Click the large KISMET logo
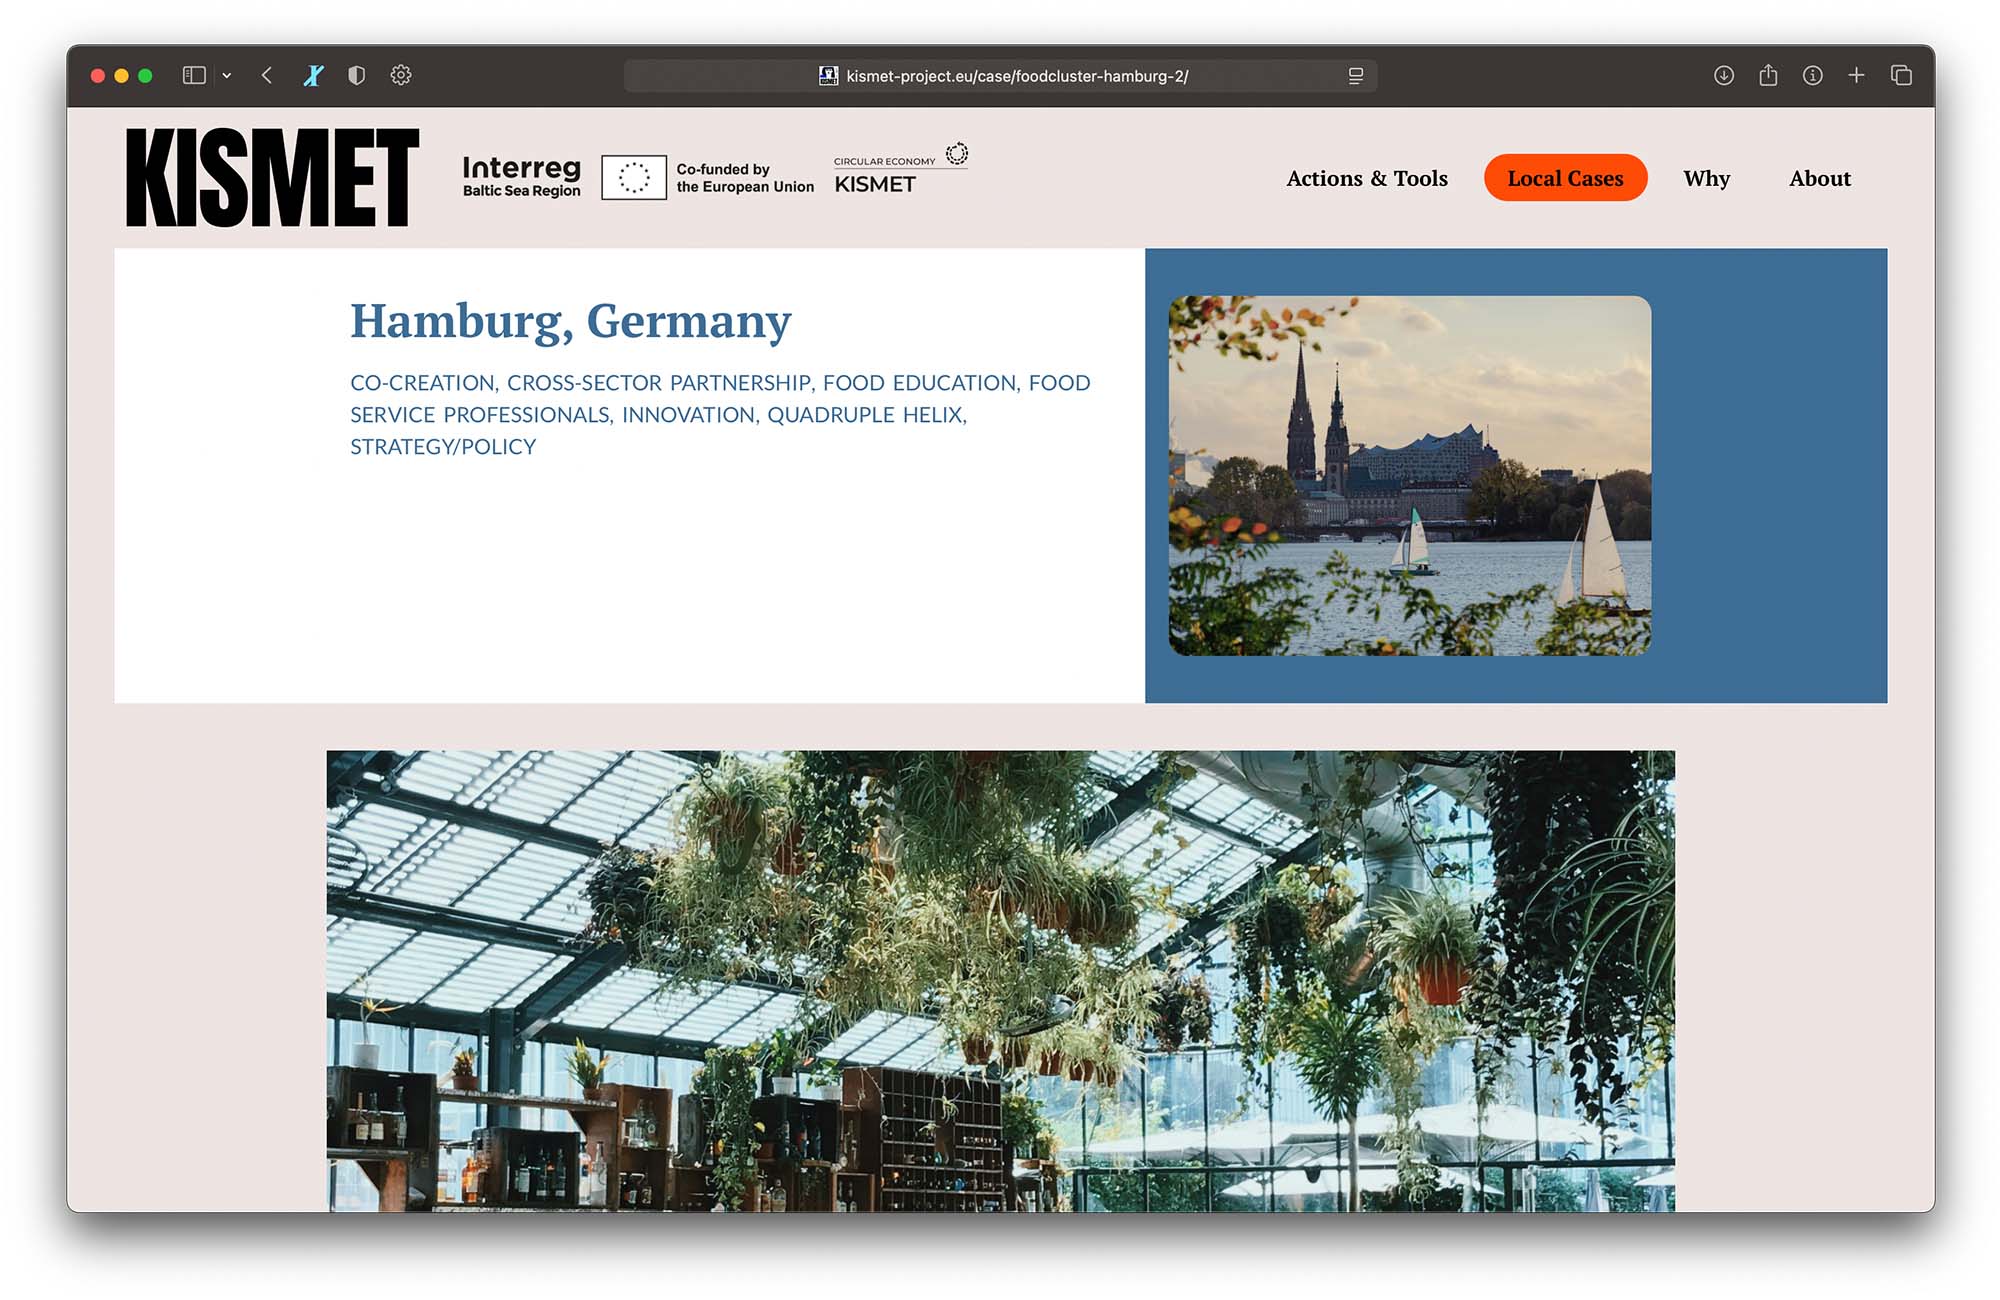The image size is (2000, 1300). point(272,178)
